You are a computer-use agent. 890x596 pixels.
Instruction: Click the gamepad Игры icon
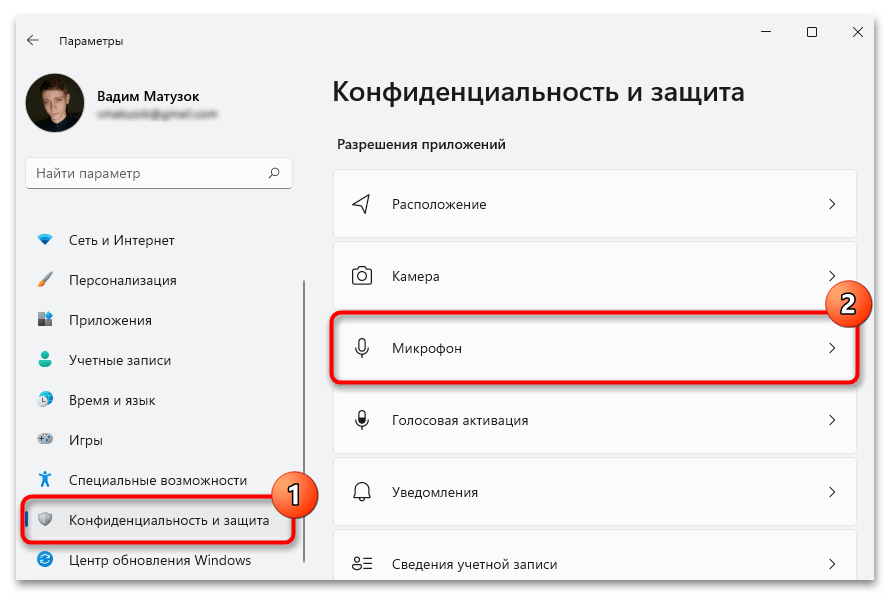(45, 439)
